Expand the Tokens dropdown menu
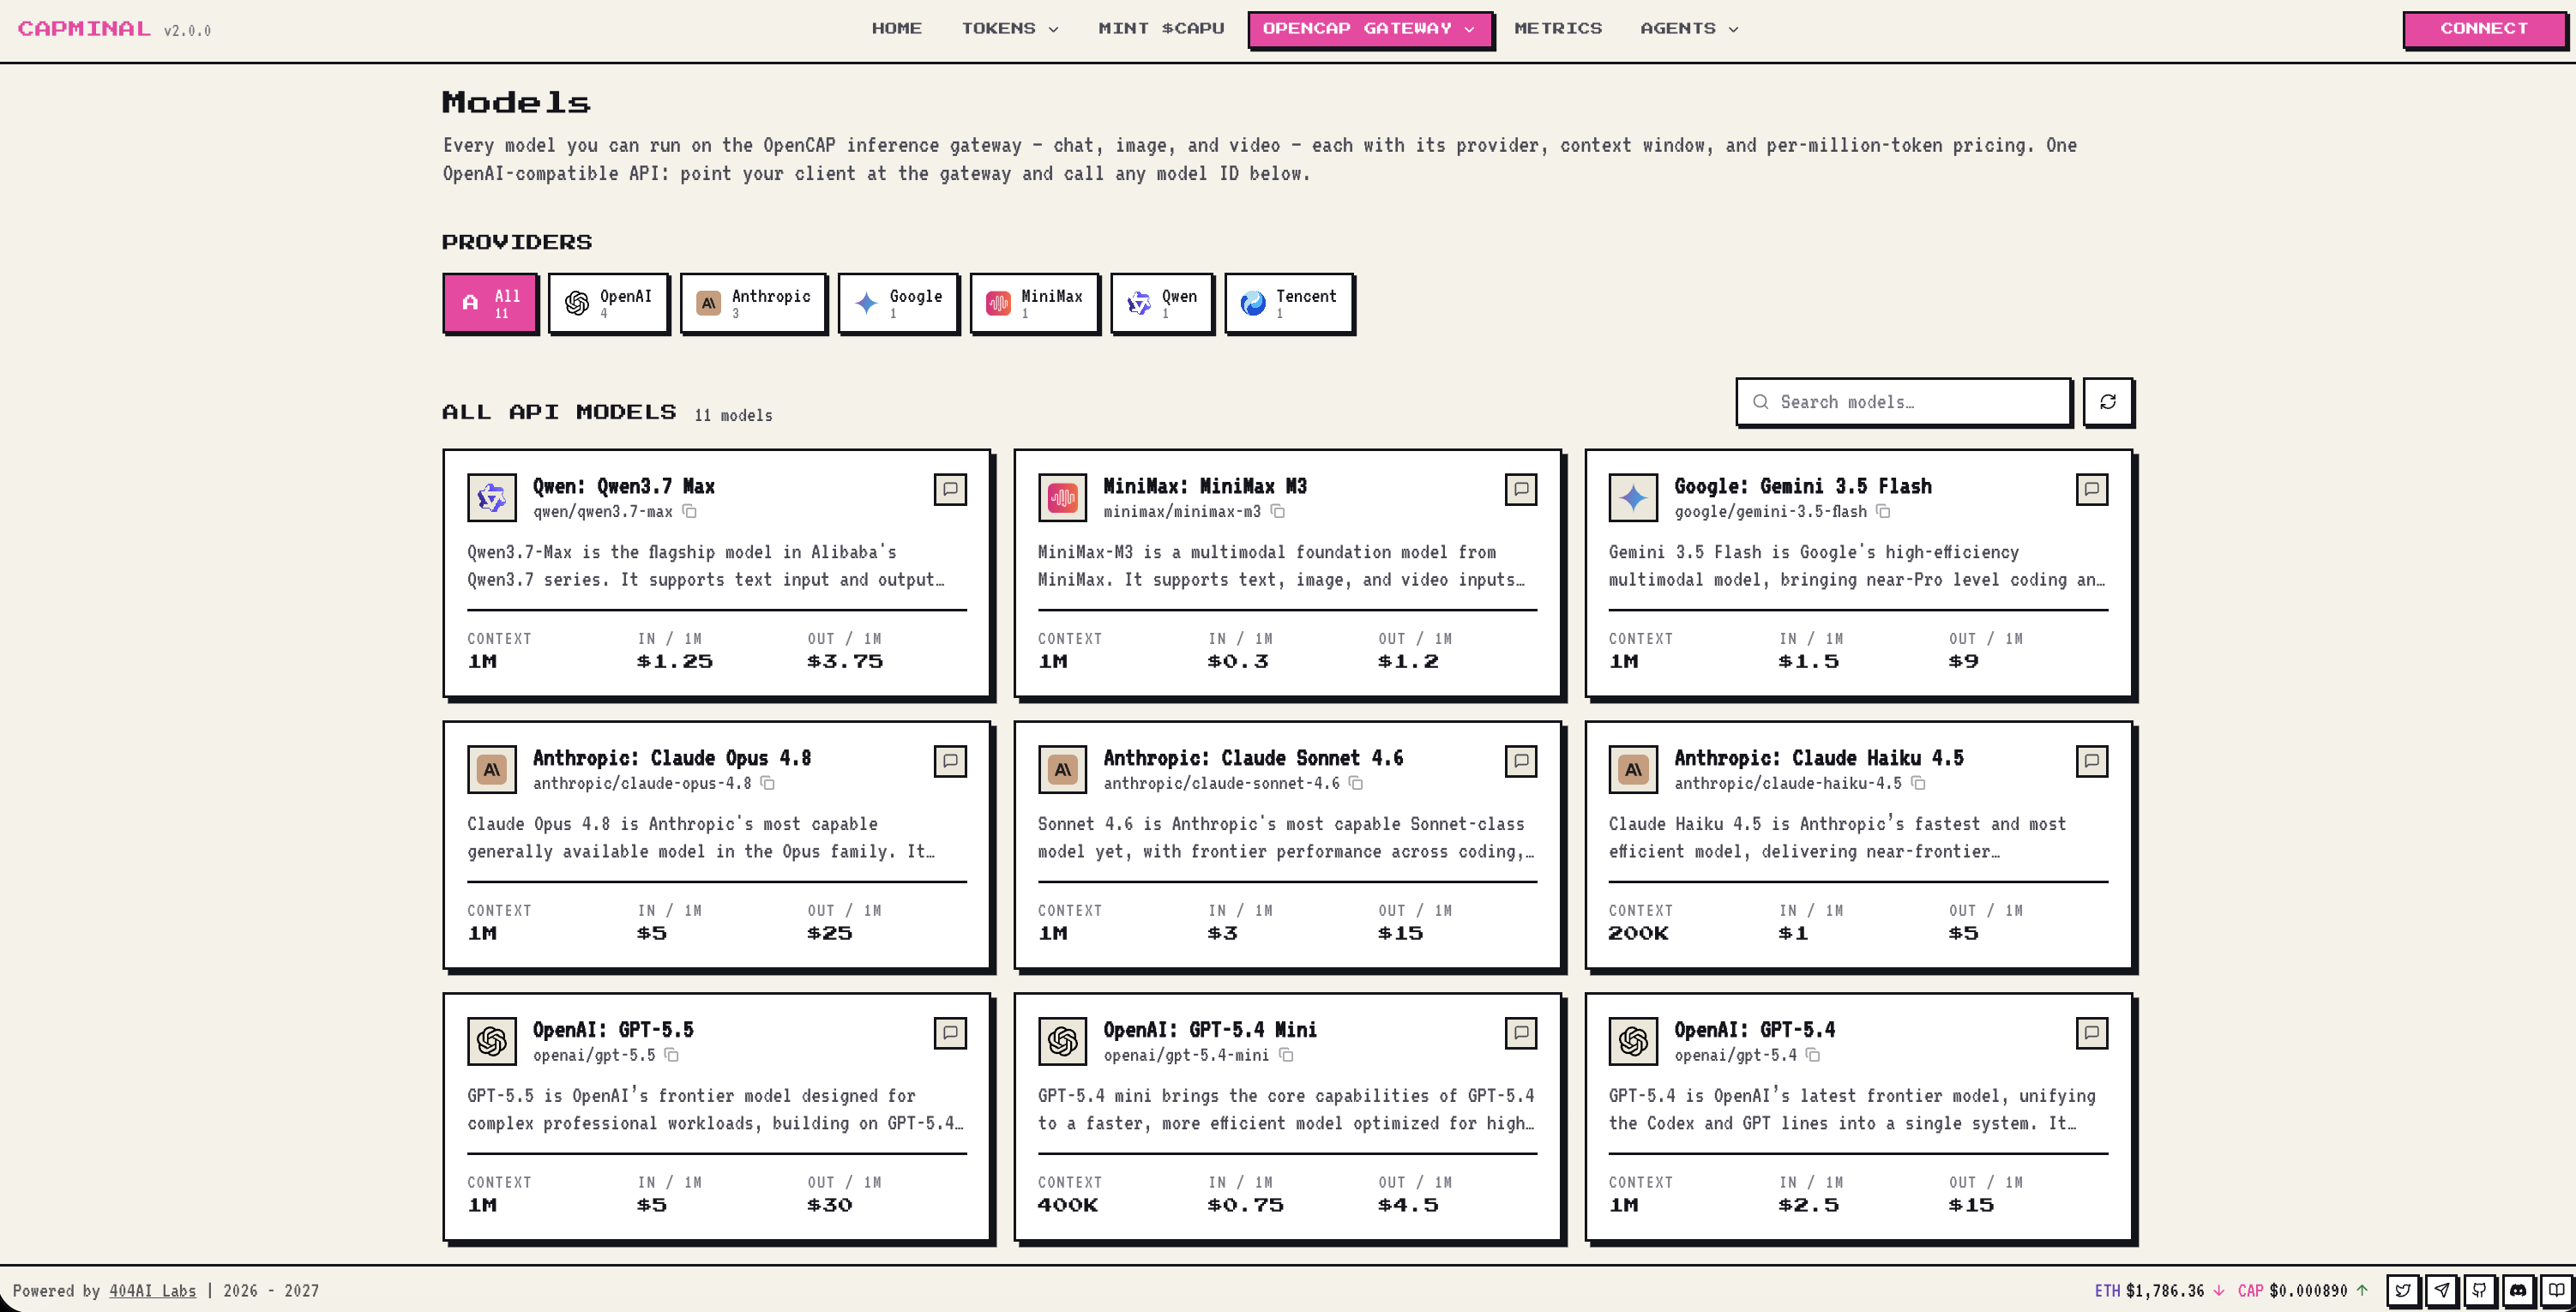Viewport: 2576px width, 1312px height. point(1010,28)
